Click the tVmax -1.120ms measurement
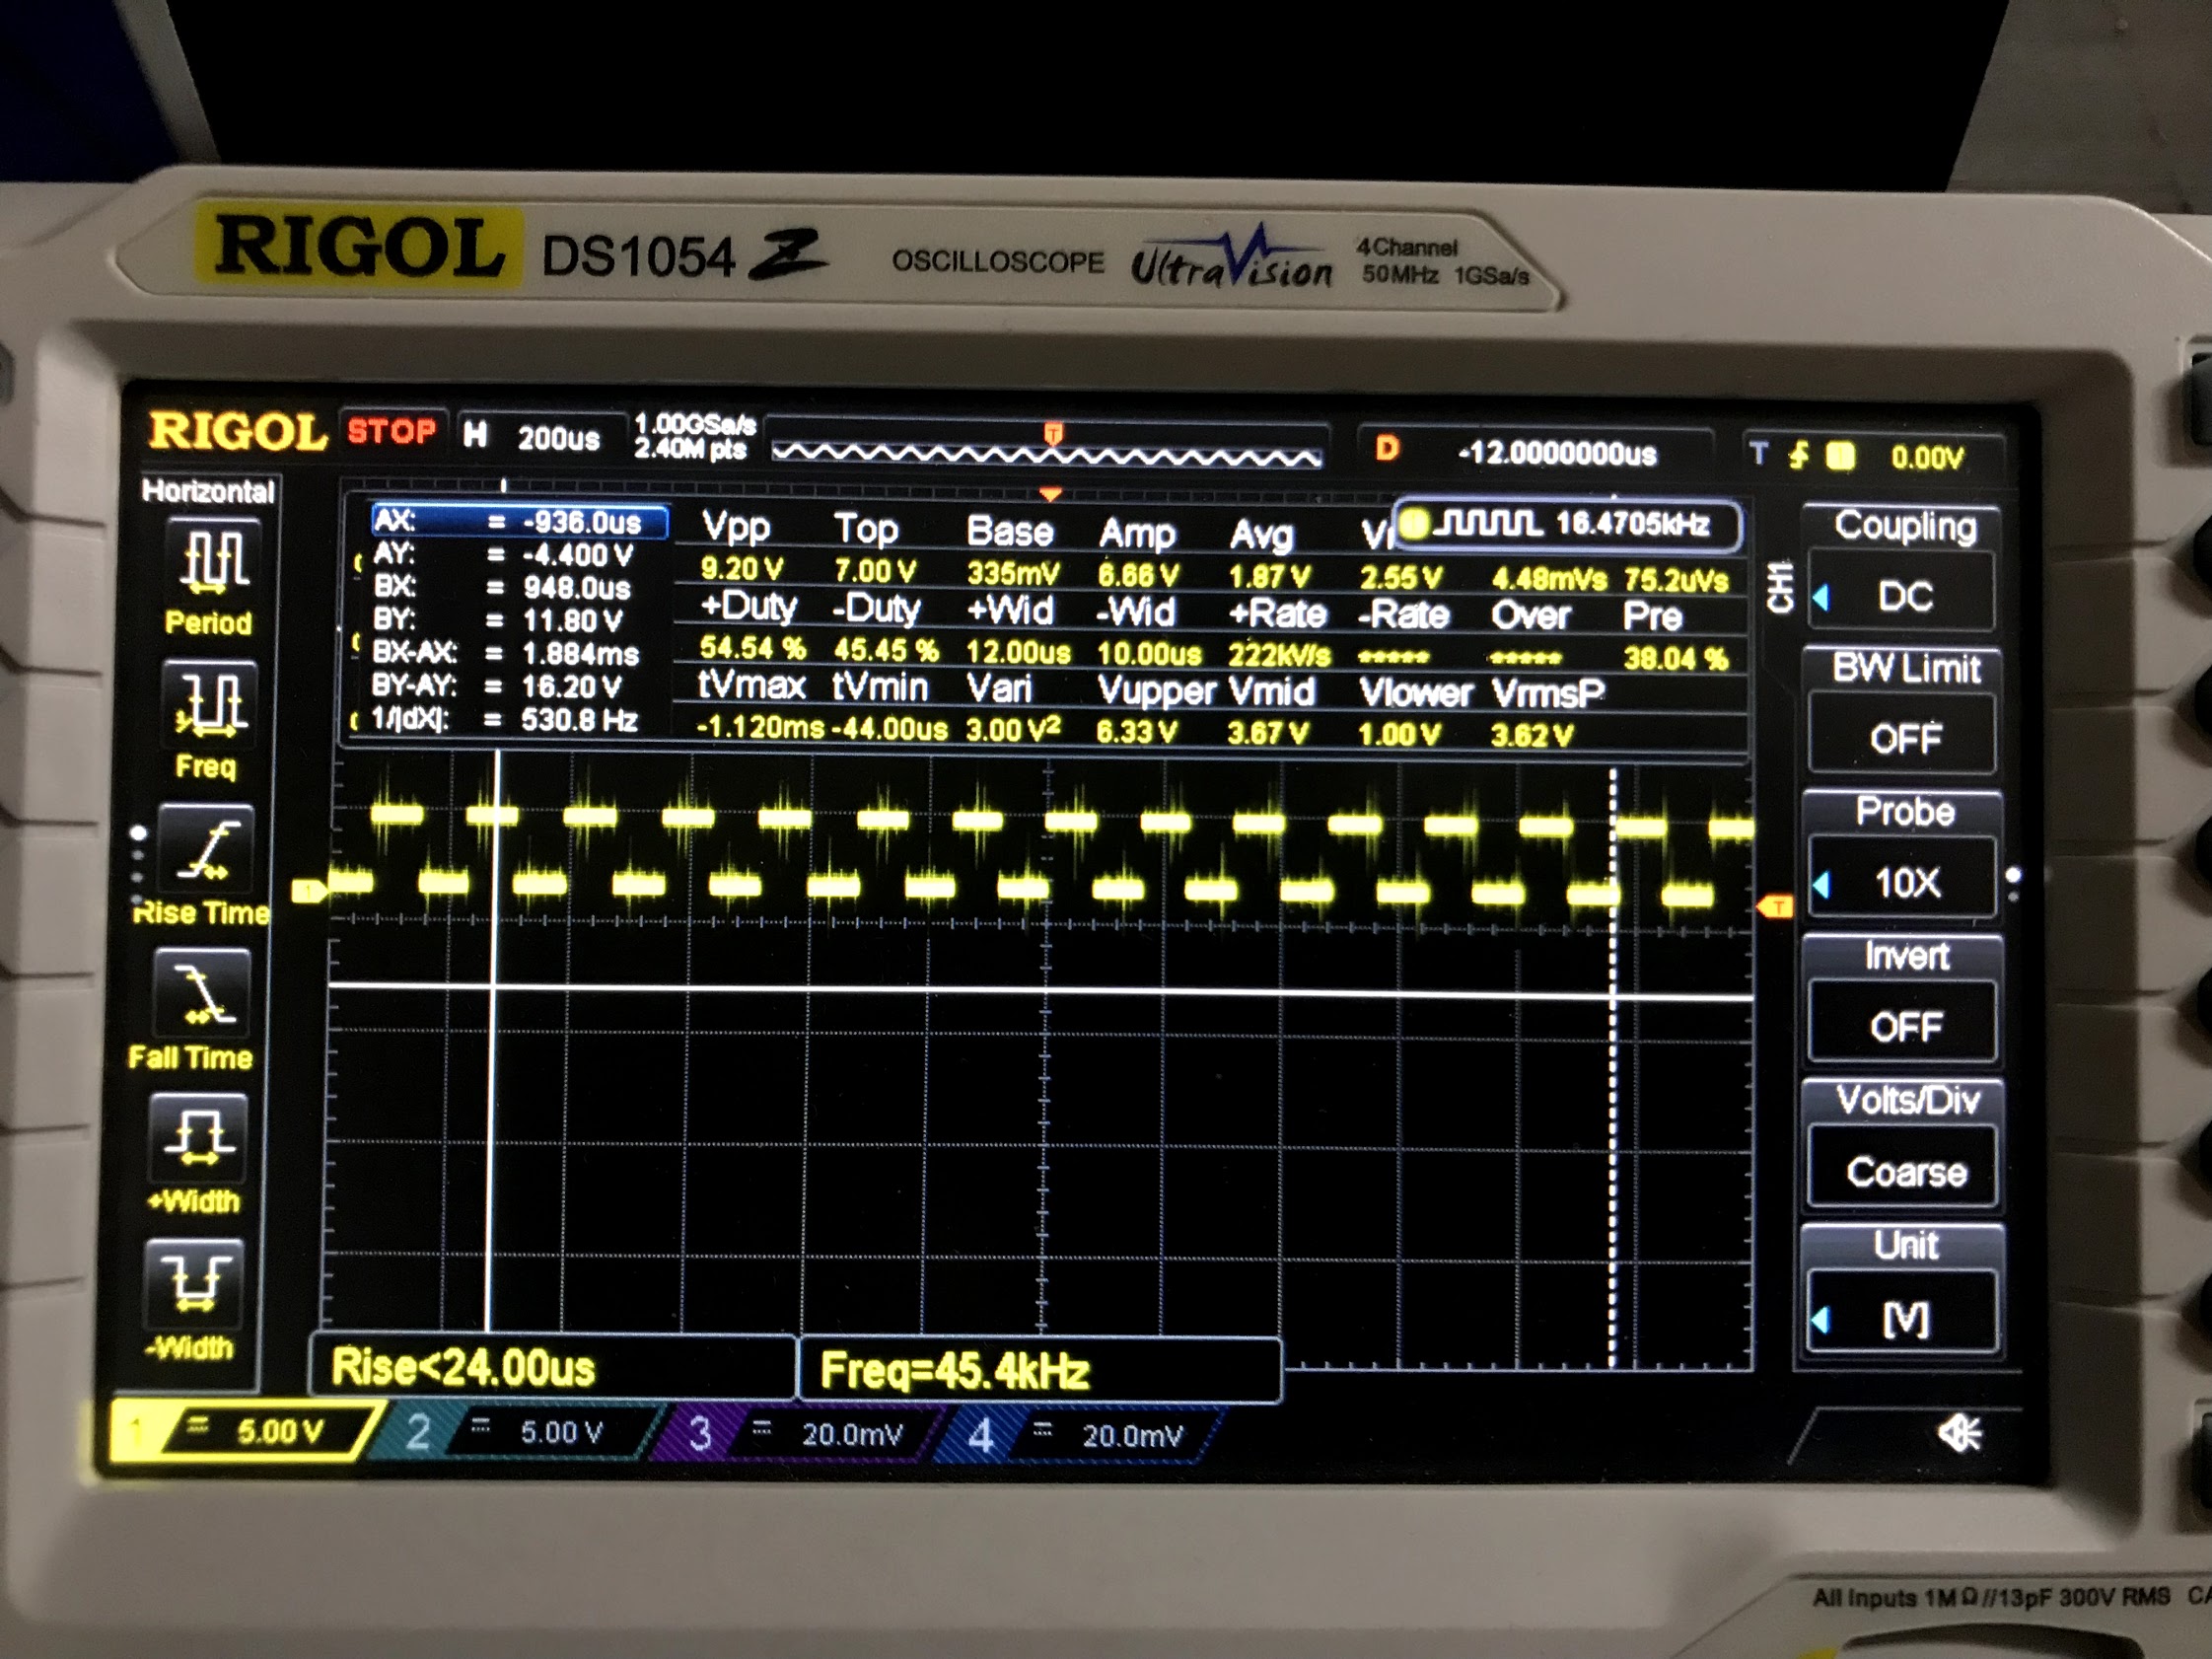This screenshot has width=2212, height=1659. (x=760, y=707)
